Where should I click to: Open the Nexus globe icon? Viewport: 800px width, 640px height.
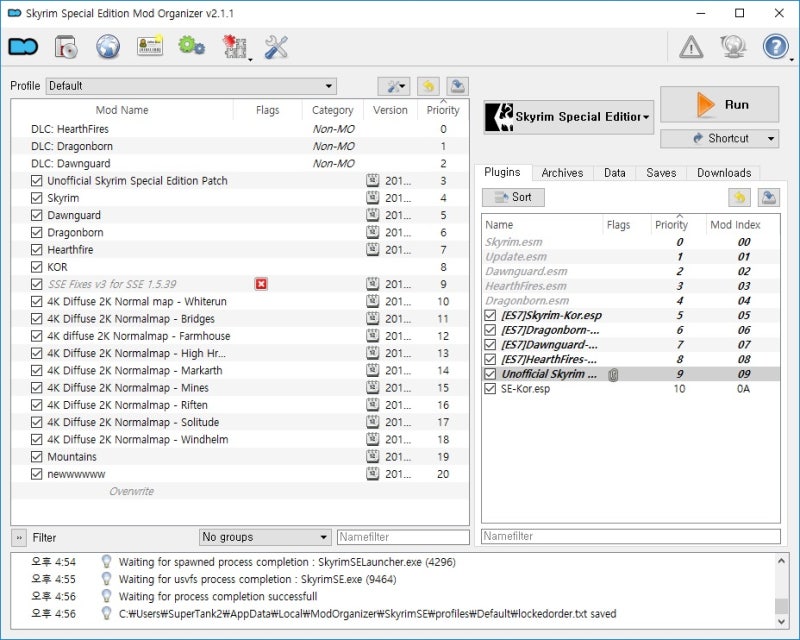click(108, 47)
